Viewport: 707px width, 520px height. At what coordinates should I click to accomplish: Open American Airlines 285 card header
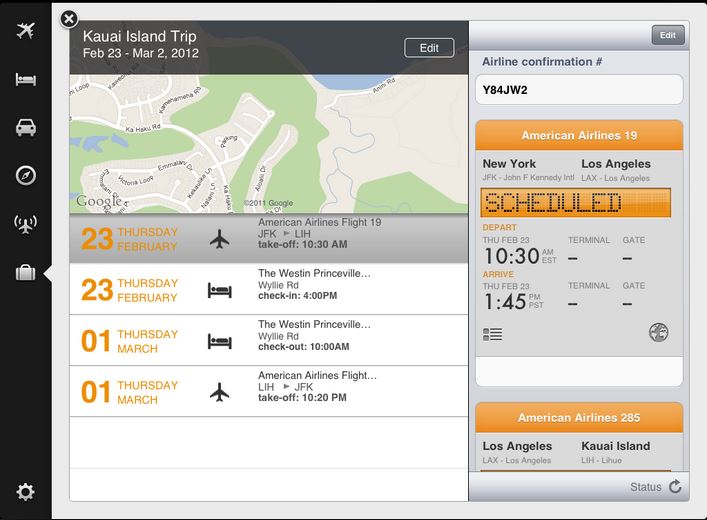point(579,418)
